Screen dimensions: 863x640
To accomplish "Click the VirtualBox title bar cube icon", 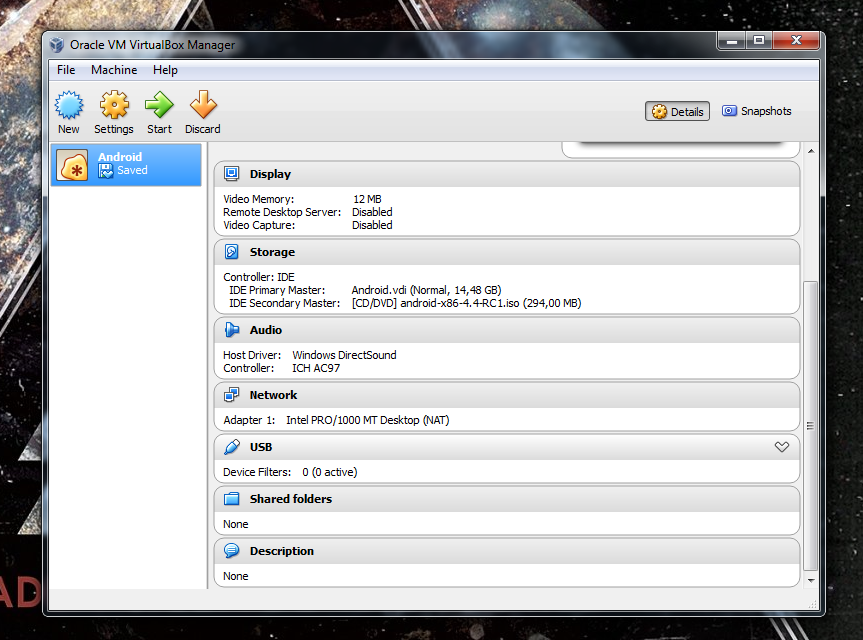I will [57, 45].
